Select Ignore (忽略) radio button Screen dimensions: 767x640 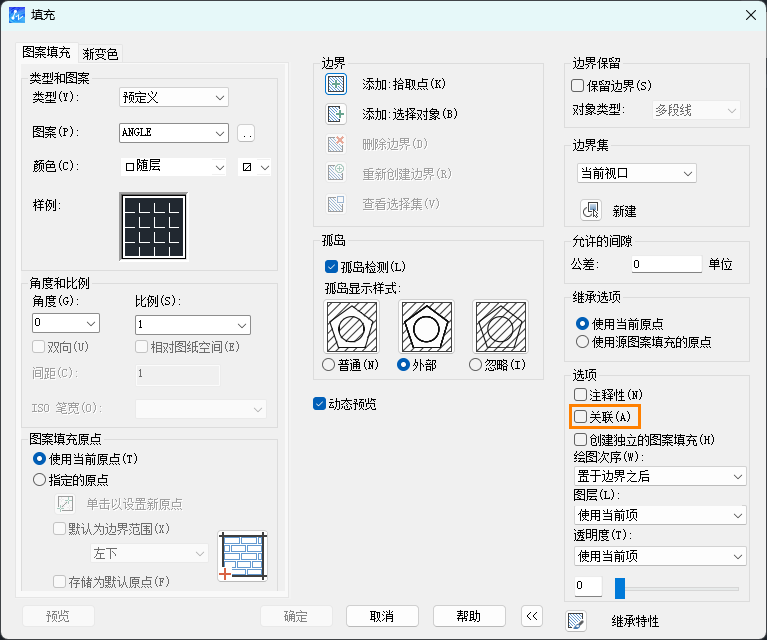475,365
